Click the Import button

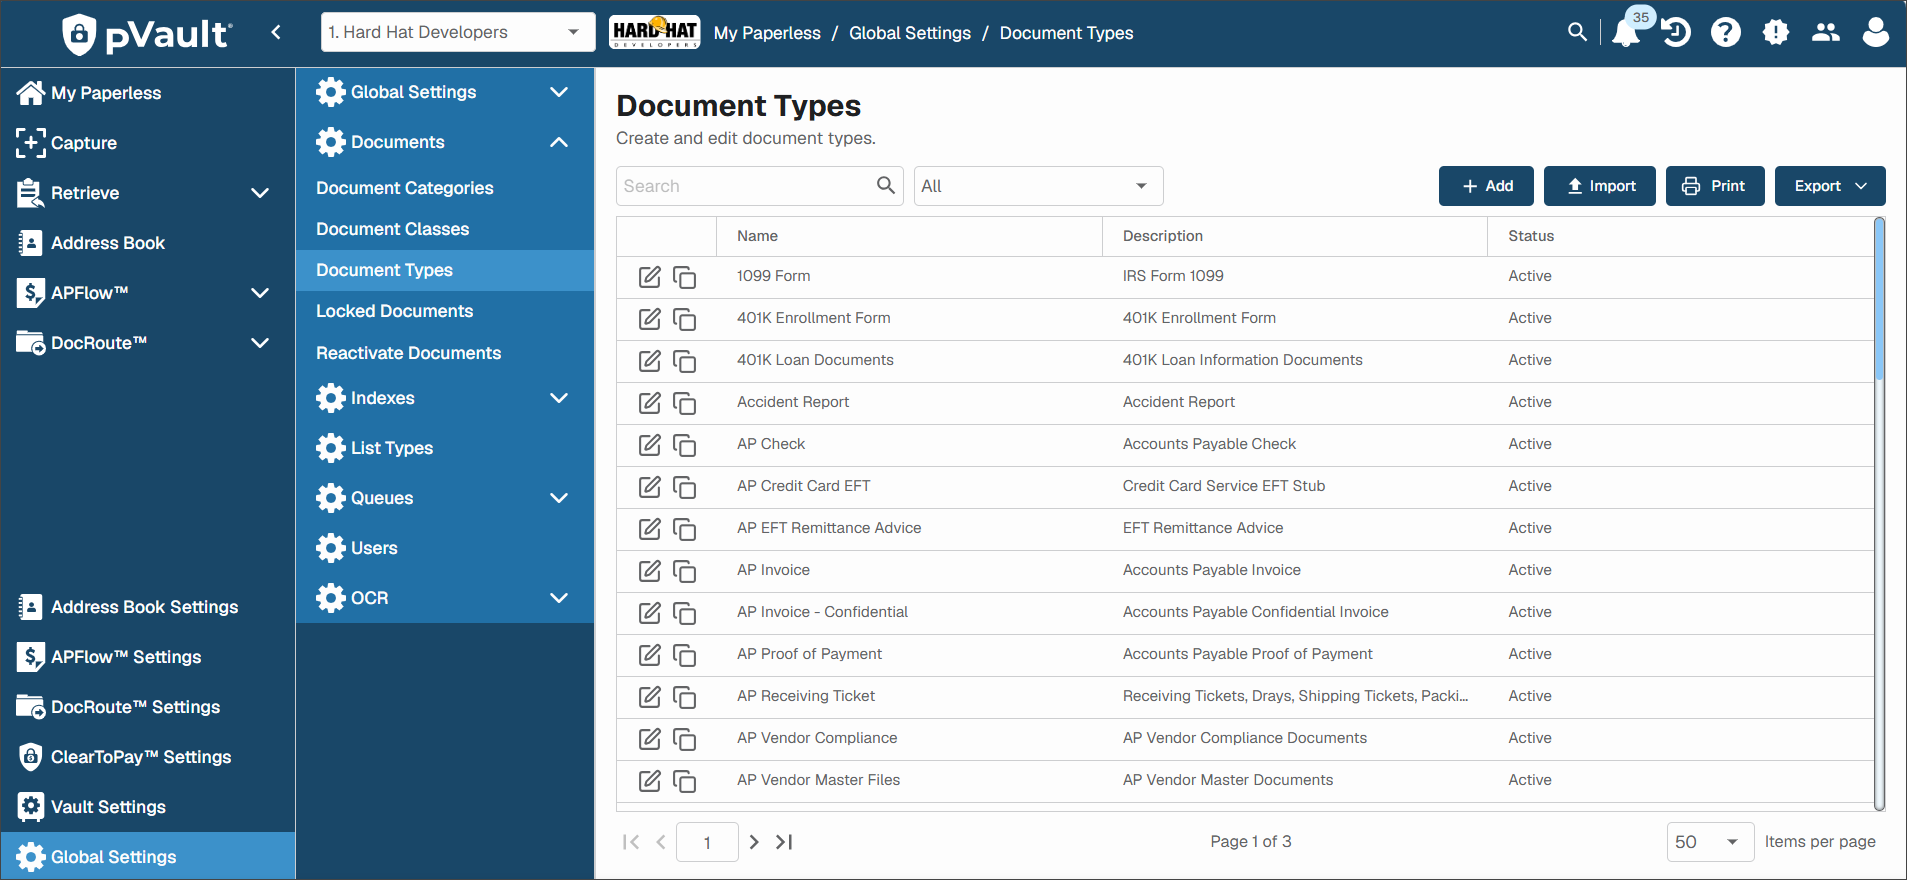1600,186
